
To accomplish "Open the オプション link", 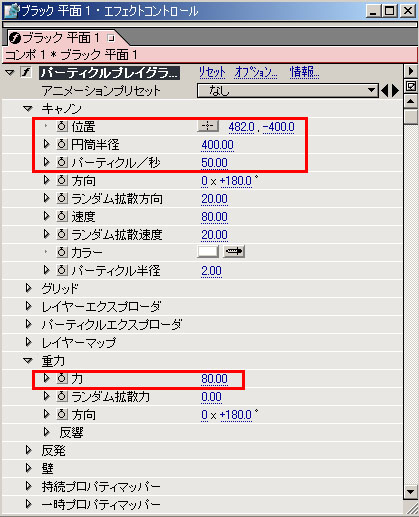I will (x=255, y=72).
